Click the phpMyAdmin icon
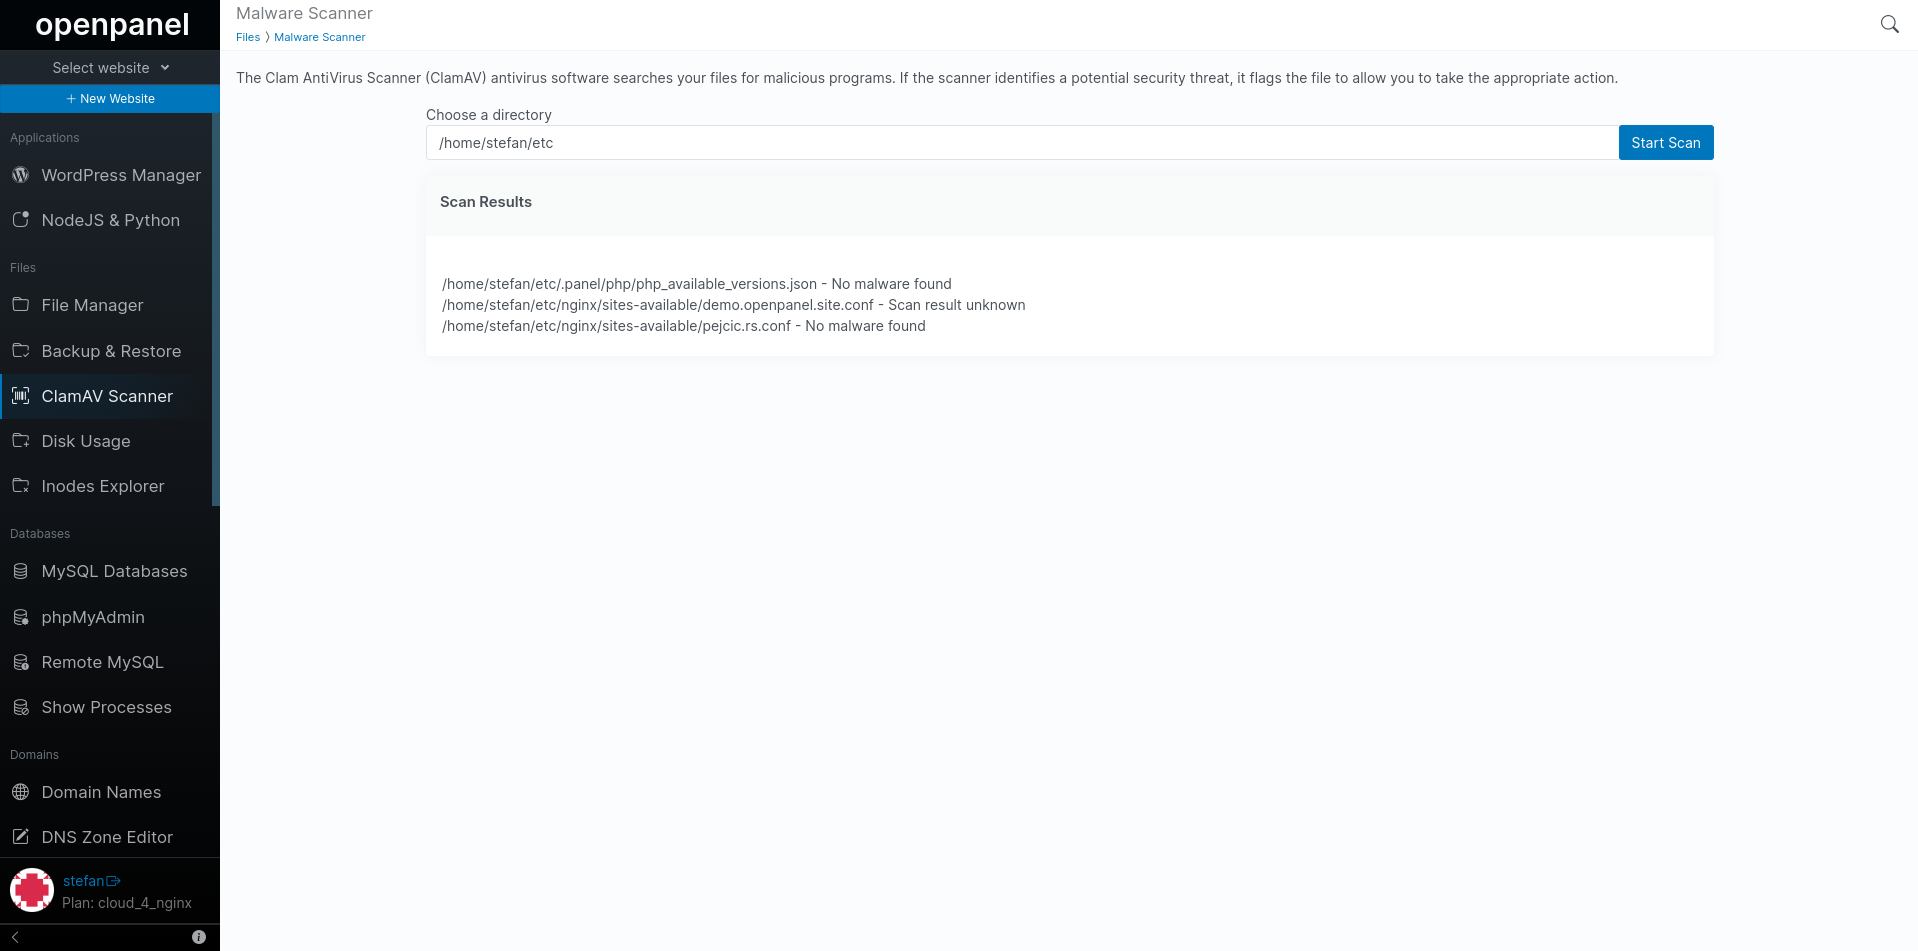 (20, 617)
